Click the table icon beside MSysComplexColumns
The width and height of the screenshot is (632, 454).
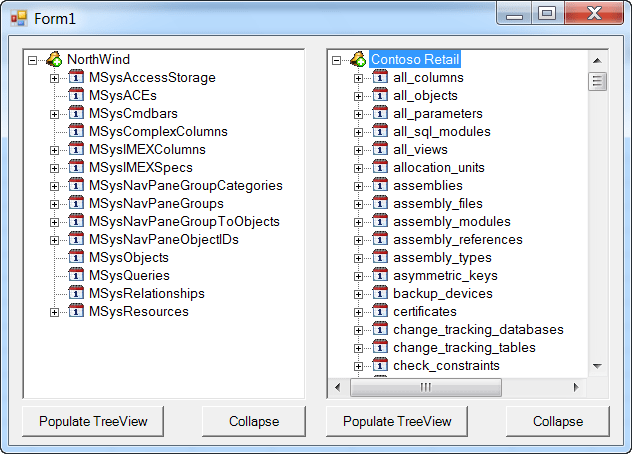tap(76, 131)
